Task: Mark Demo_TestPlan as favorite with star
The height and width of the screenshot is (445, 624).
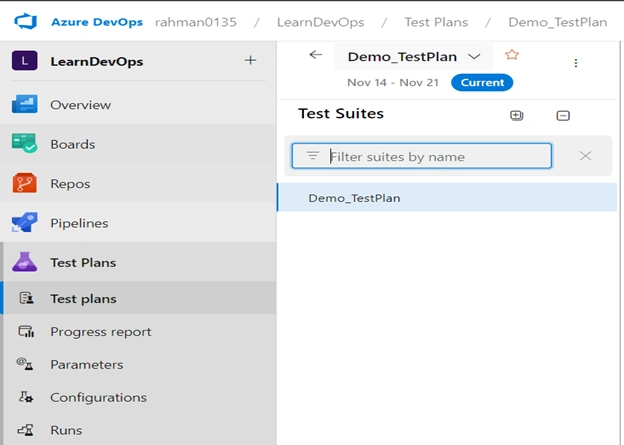Action: point(512,55)
